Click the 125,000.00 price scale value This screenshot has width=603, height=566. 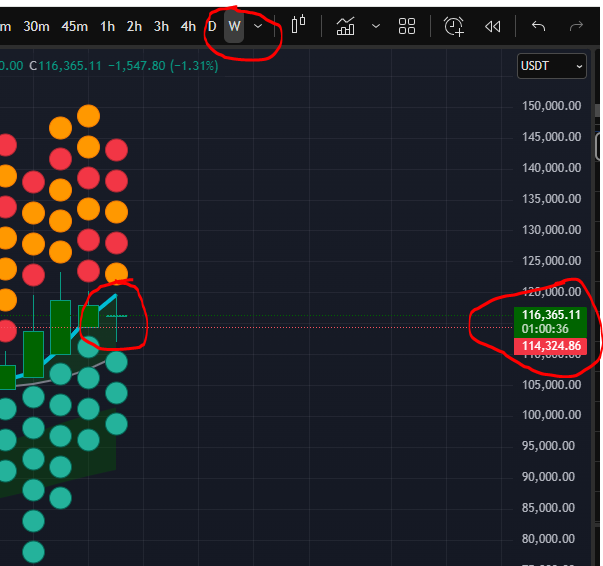pos(551,261)
